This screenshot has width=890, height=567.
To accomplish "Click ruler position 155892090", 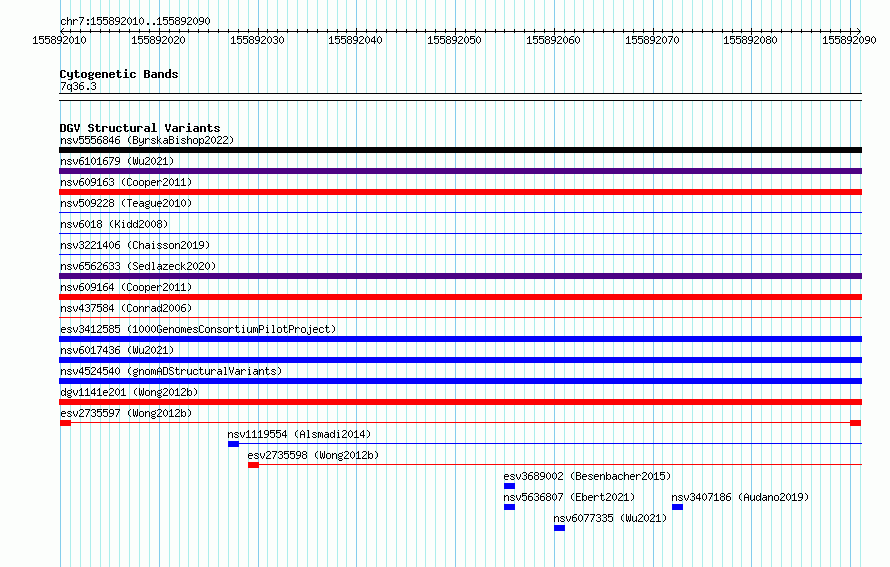I will coord(849,40).
